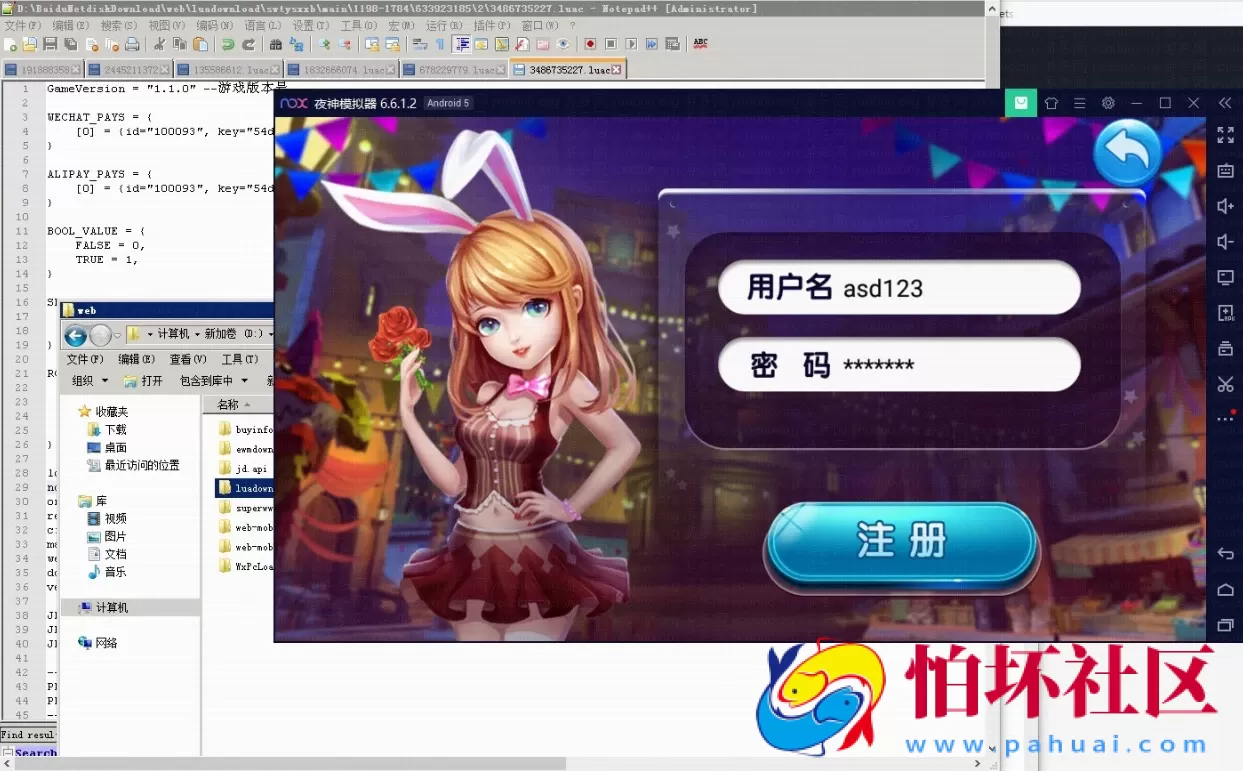Open Nox keyboard mapping tool
The width and height of the screenshot is (1243, 771).
coord(1225,170)
